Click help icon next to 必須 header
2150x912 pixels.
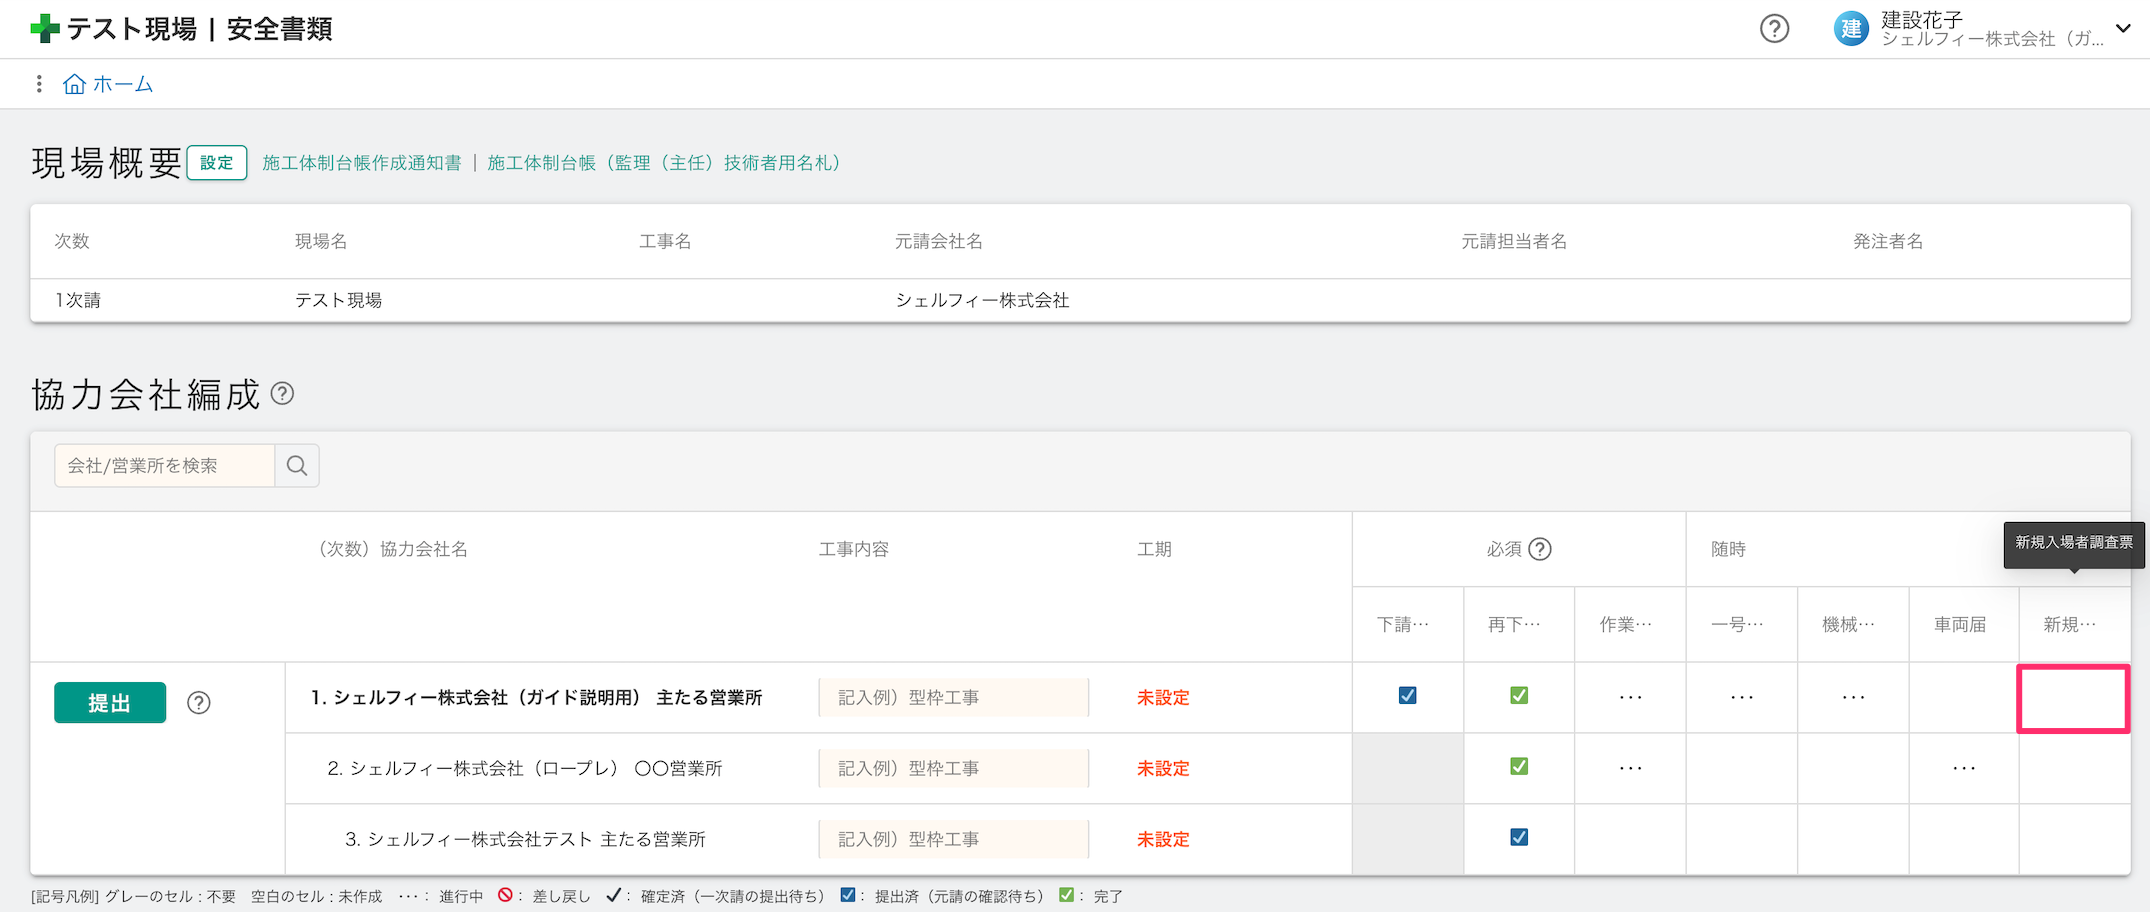click(1540, 549)
